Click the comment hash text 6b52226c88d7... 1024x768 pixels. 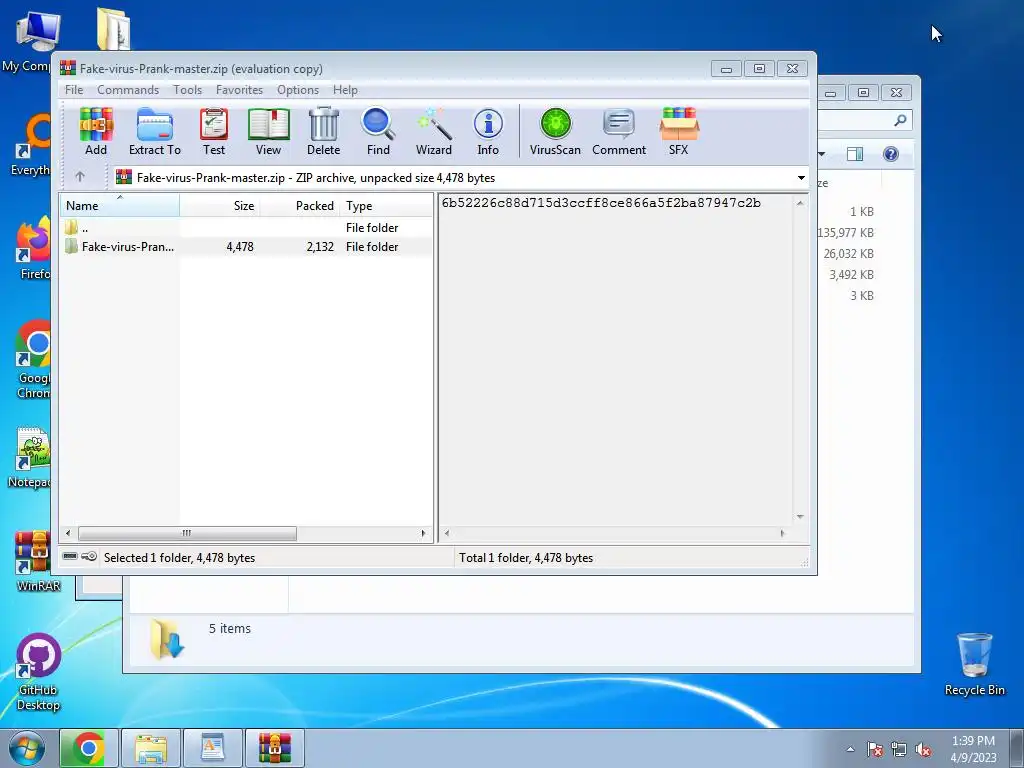[x=601, y=202]
